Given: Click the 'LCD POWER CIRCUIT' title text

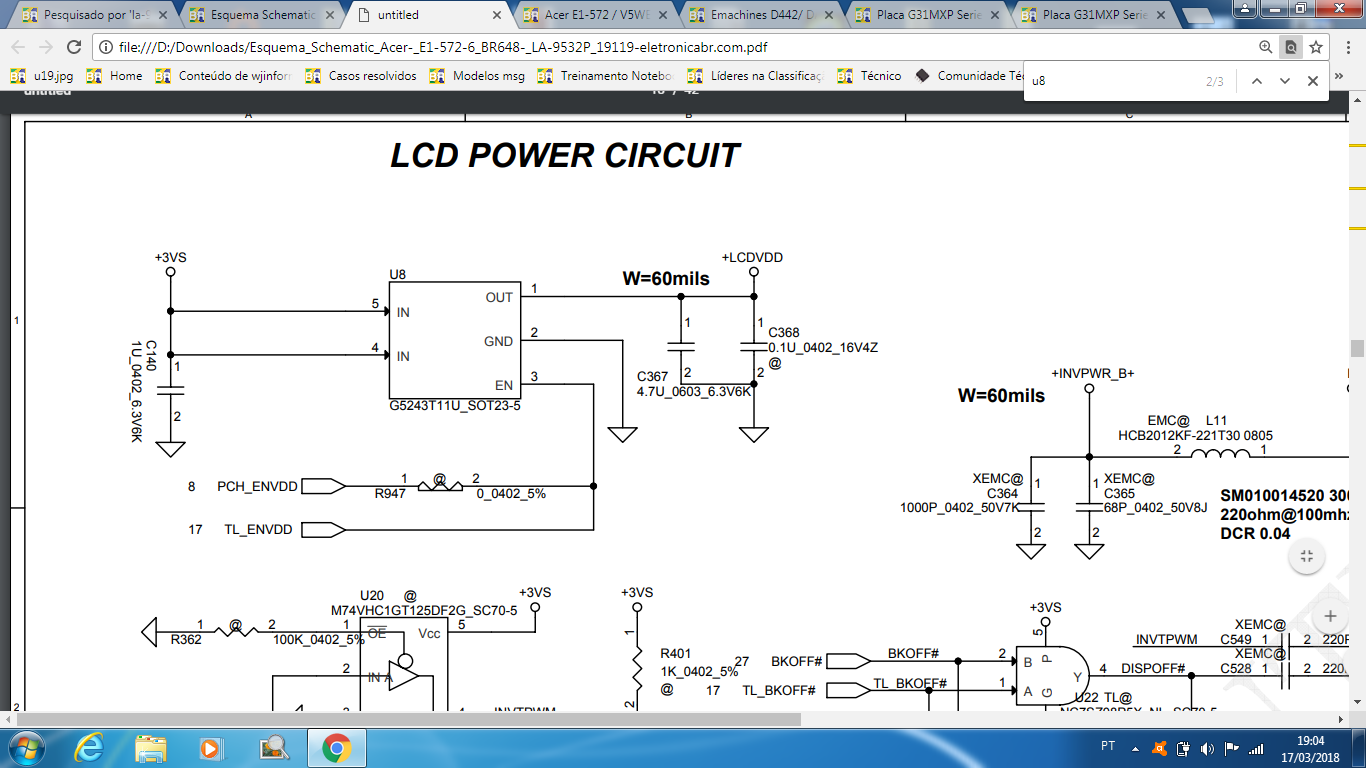Looking at the screenshot, I should (x=564, y=156).
